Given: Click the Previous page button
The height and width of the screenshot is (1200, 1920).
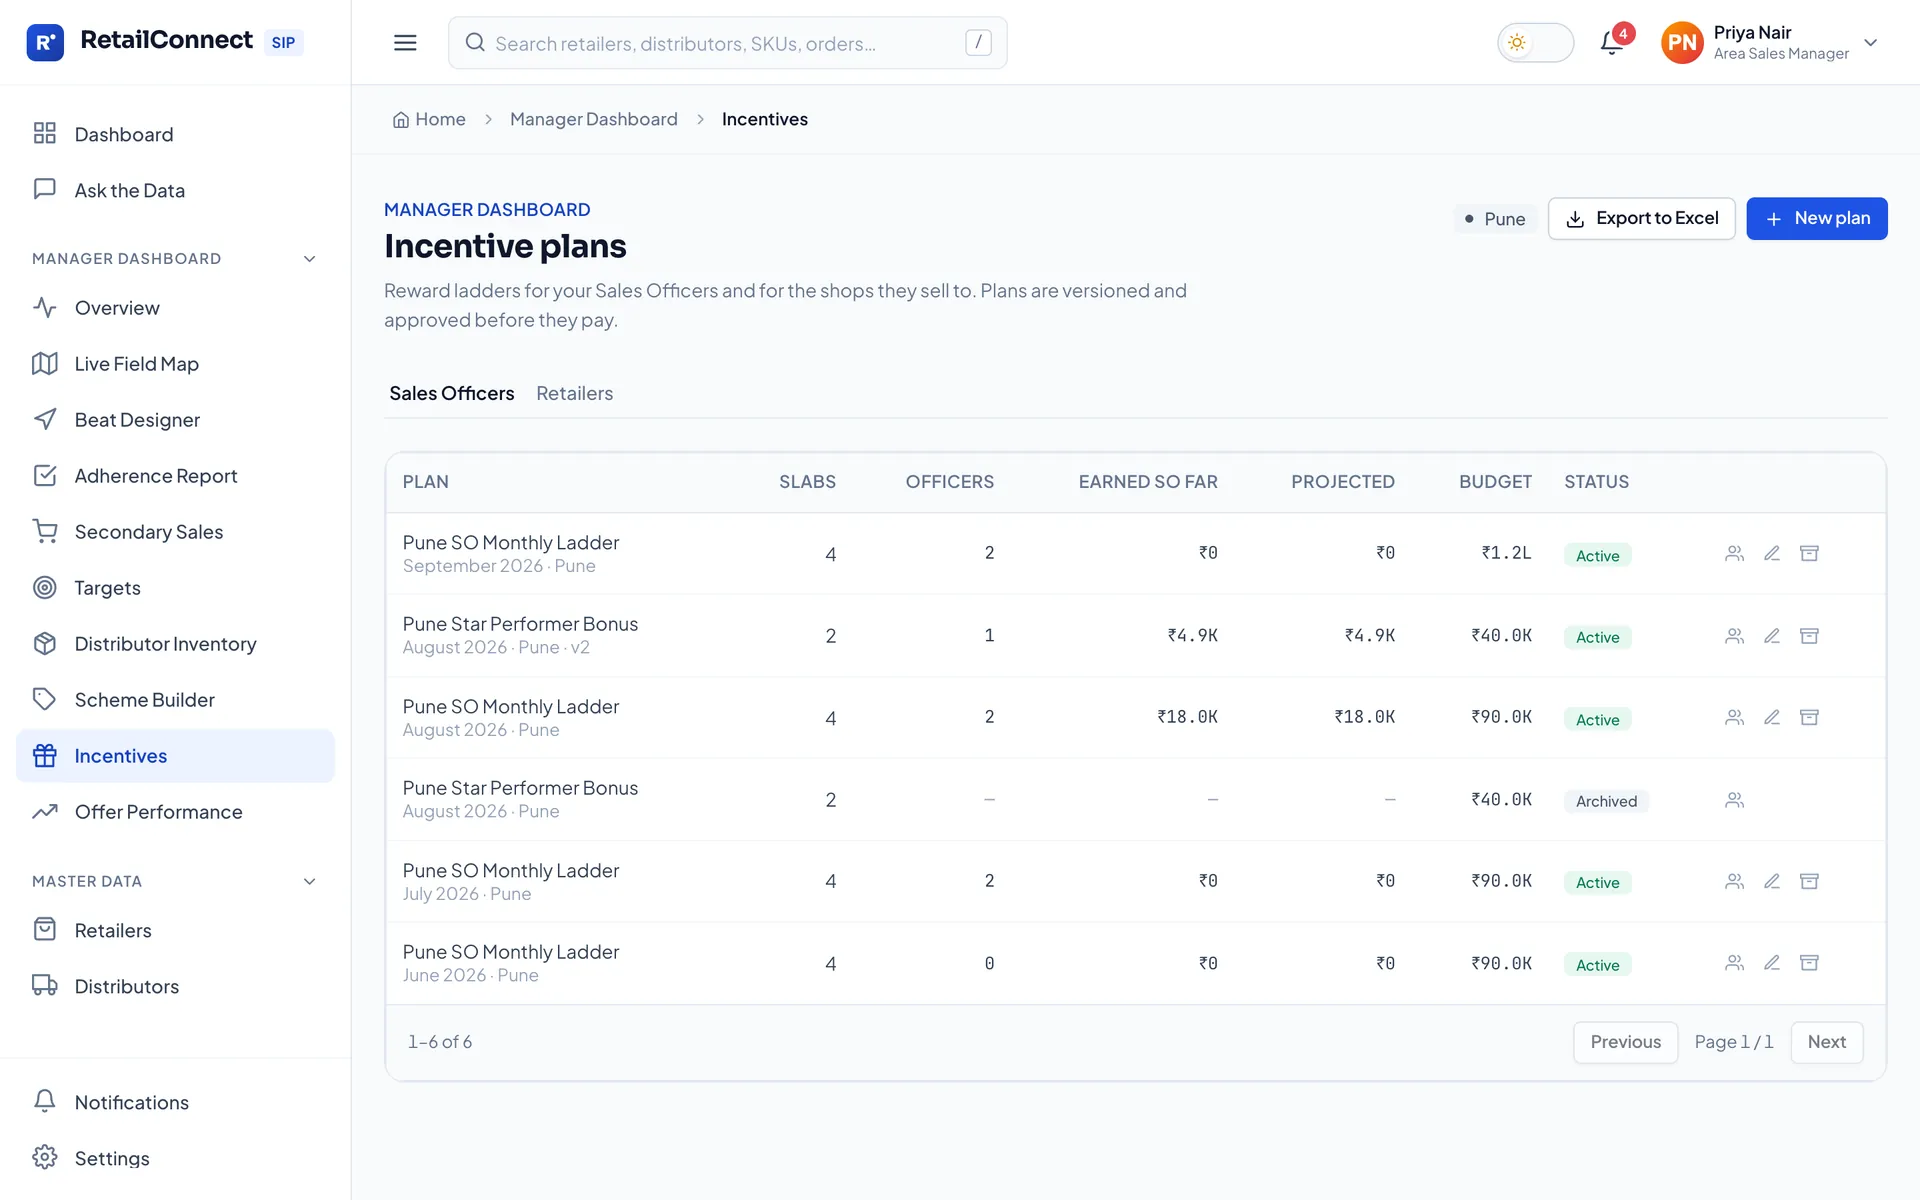Looking at the screenshot, I should (1625, 1042).
